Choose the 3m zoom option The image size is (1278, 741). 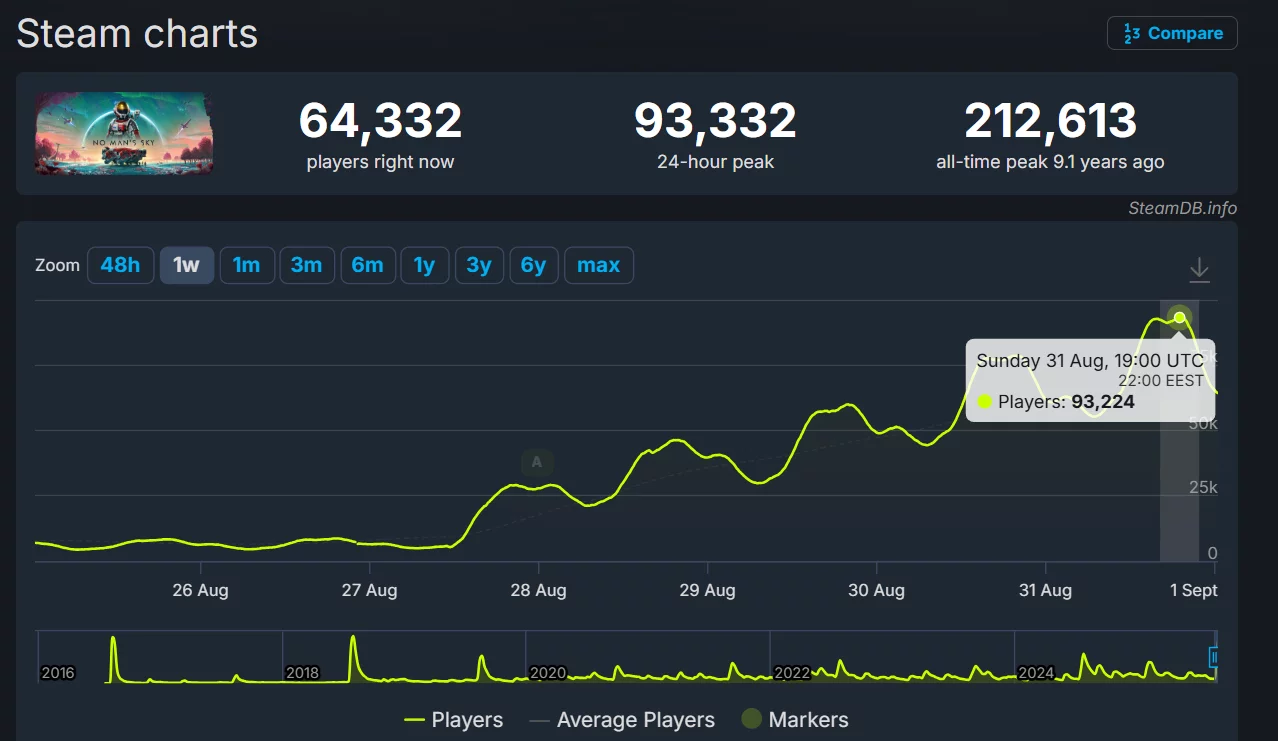[306, 265]
